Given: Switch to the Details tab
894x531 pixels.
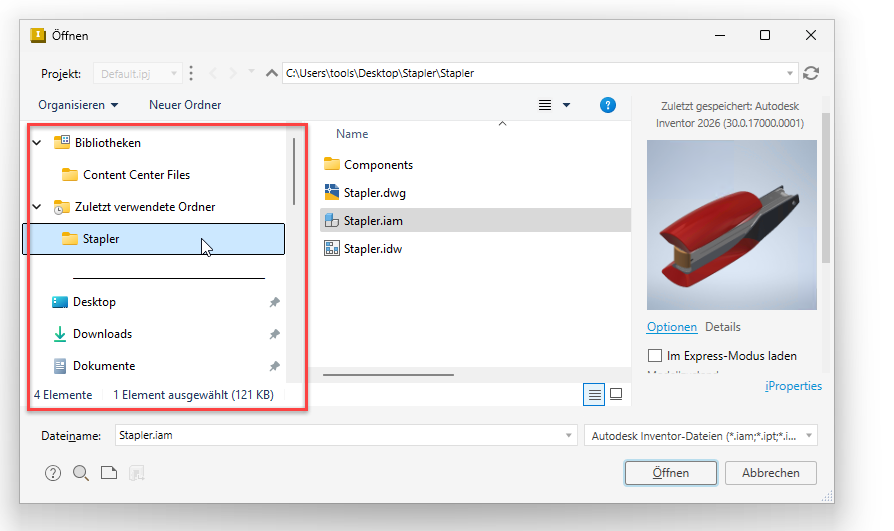Looking at the screenshot, I should [x=722, y=327].
